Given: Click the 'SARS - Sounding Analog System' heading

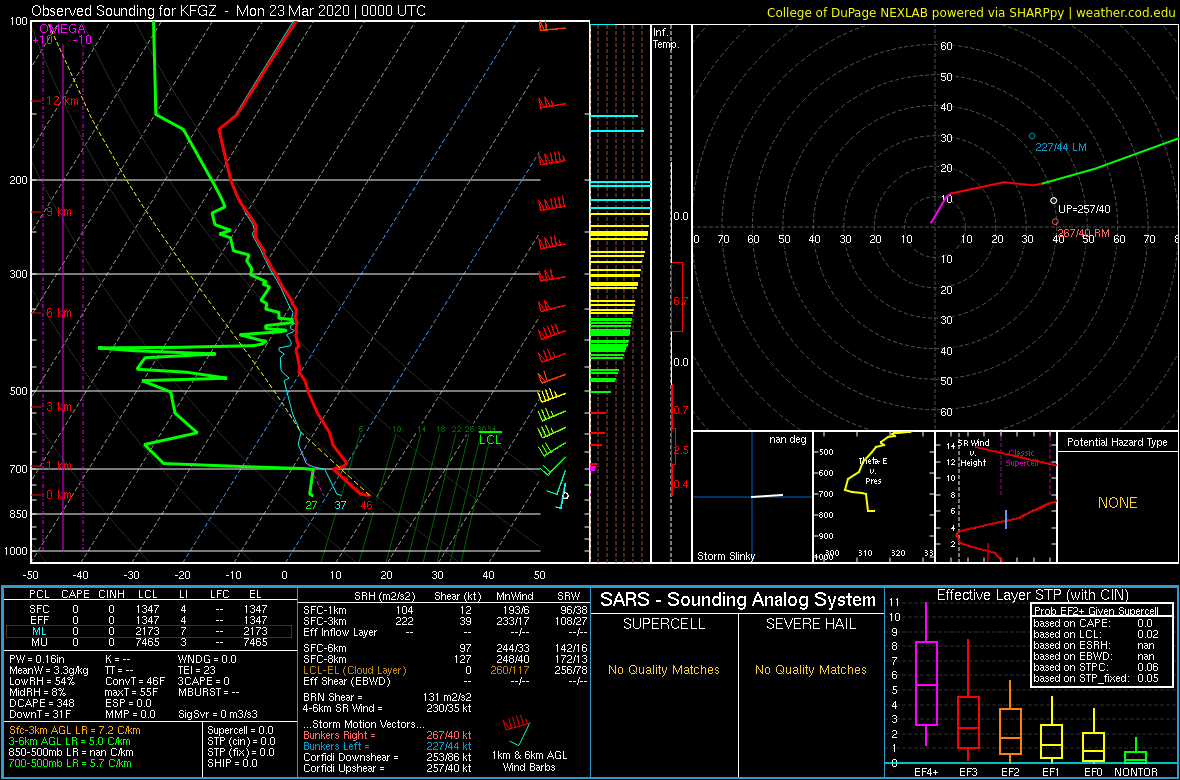Looking at the screenshot, I should click(x=738, y=600).
